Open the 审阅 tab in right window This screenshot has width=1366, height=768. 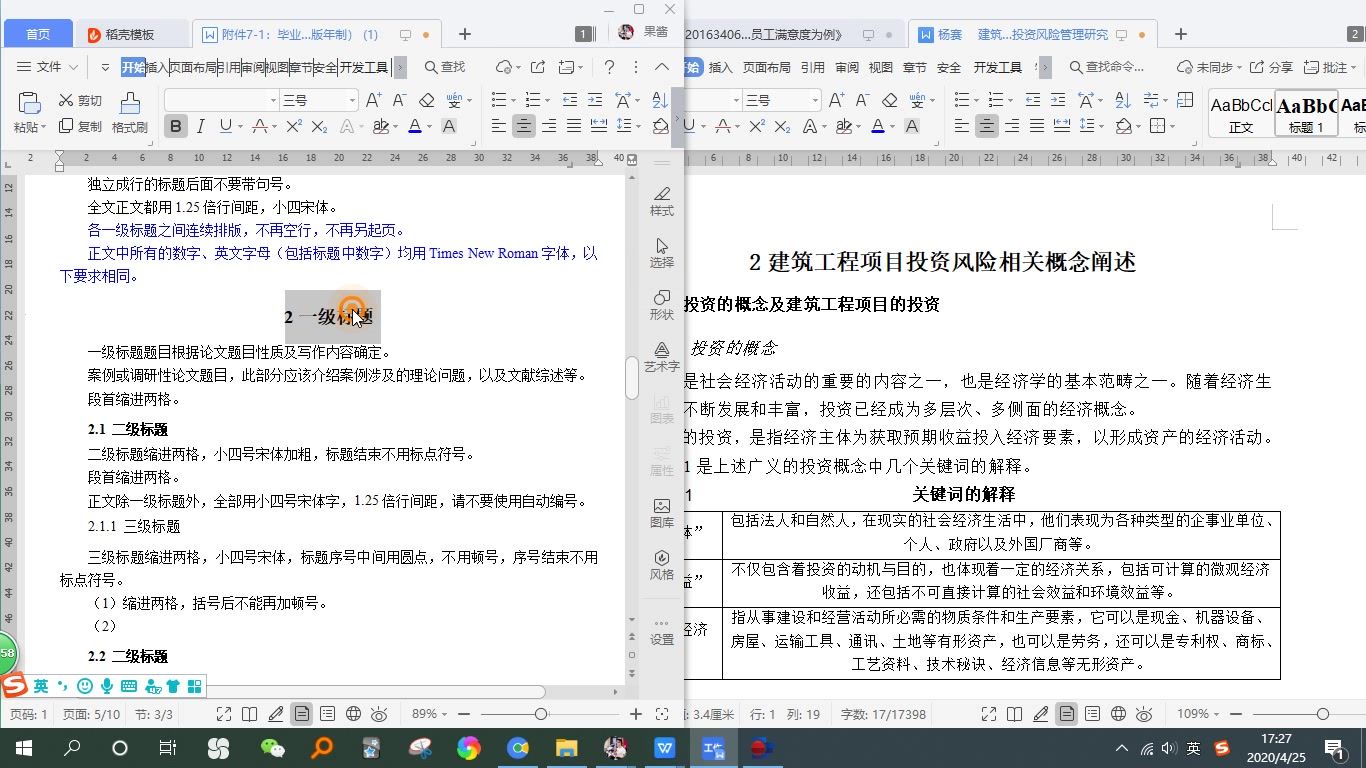click(x=847, y=67)
